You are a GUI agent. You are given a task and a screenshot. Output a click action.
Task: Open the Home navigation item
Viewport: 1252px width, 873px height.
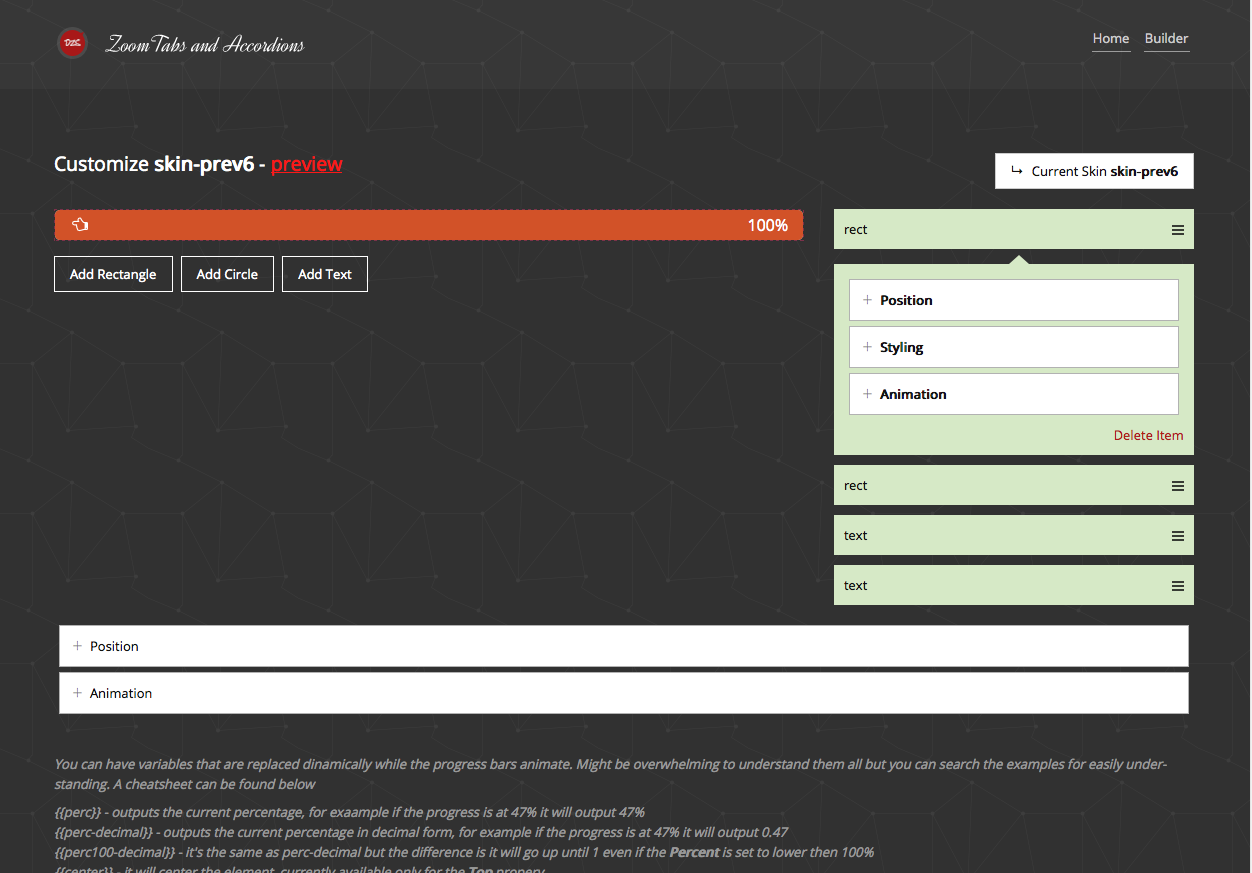pos(1110,38)
